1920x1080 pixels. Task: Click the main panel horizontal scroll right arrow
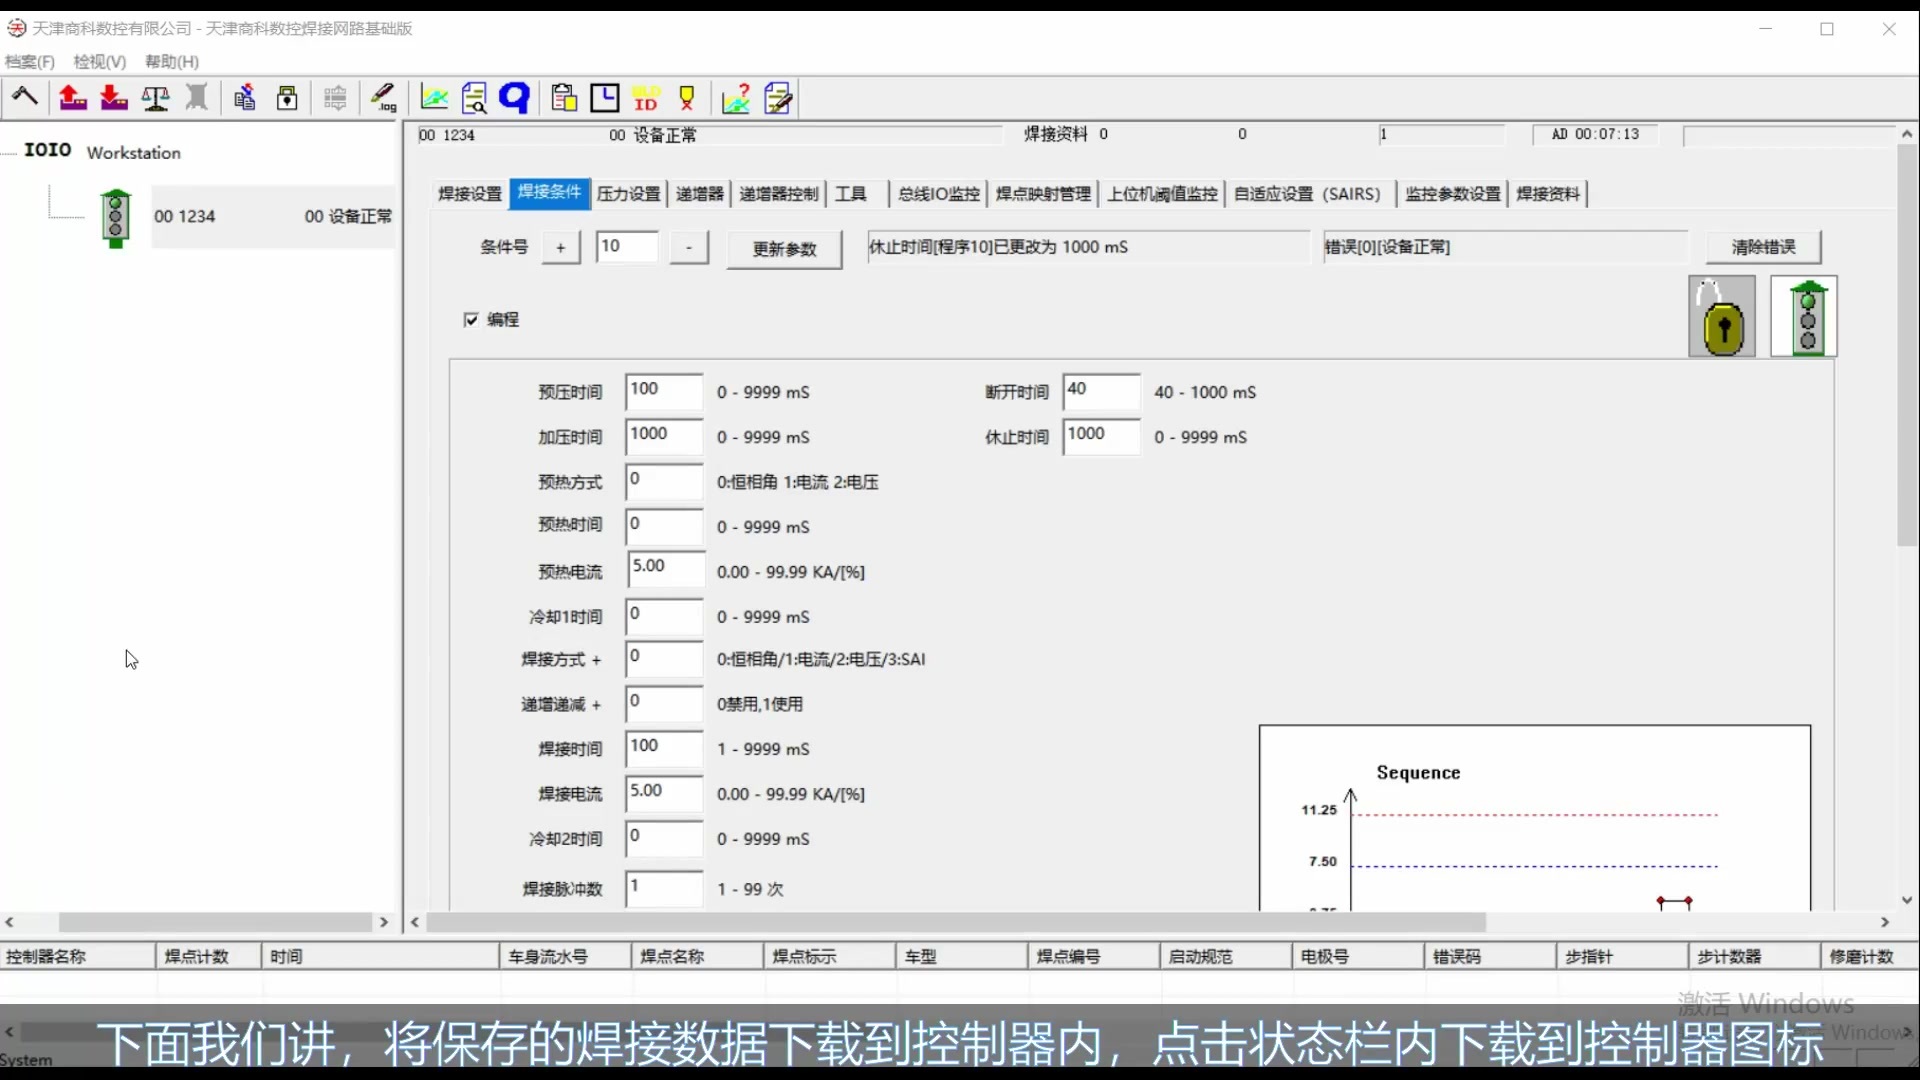[x=1885, y=922]
